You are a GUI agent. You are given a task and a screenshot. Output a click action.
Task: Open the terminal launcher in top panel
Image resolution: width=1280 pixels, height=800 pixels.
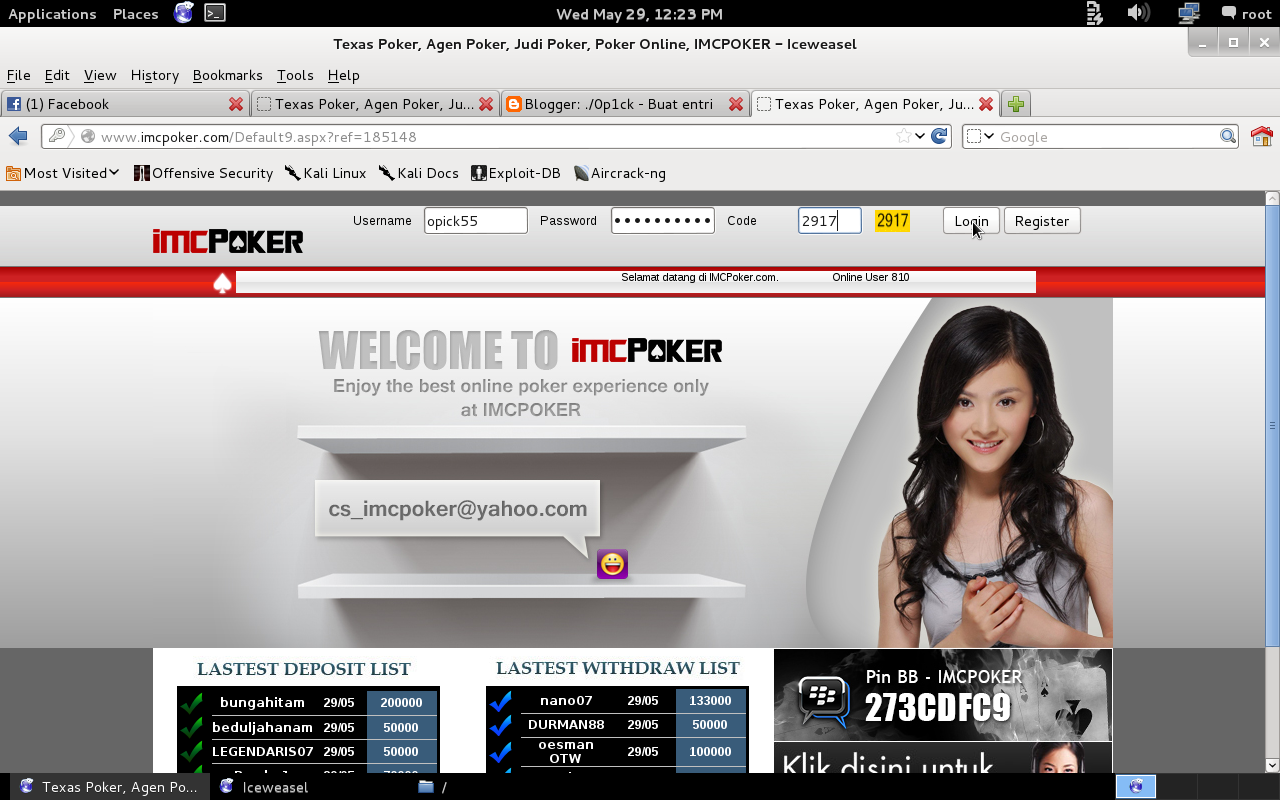[214, 13]
